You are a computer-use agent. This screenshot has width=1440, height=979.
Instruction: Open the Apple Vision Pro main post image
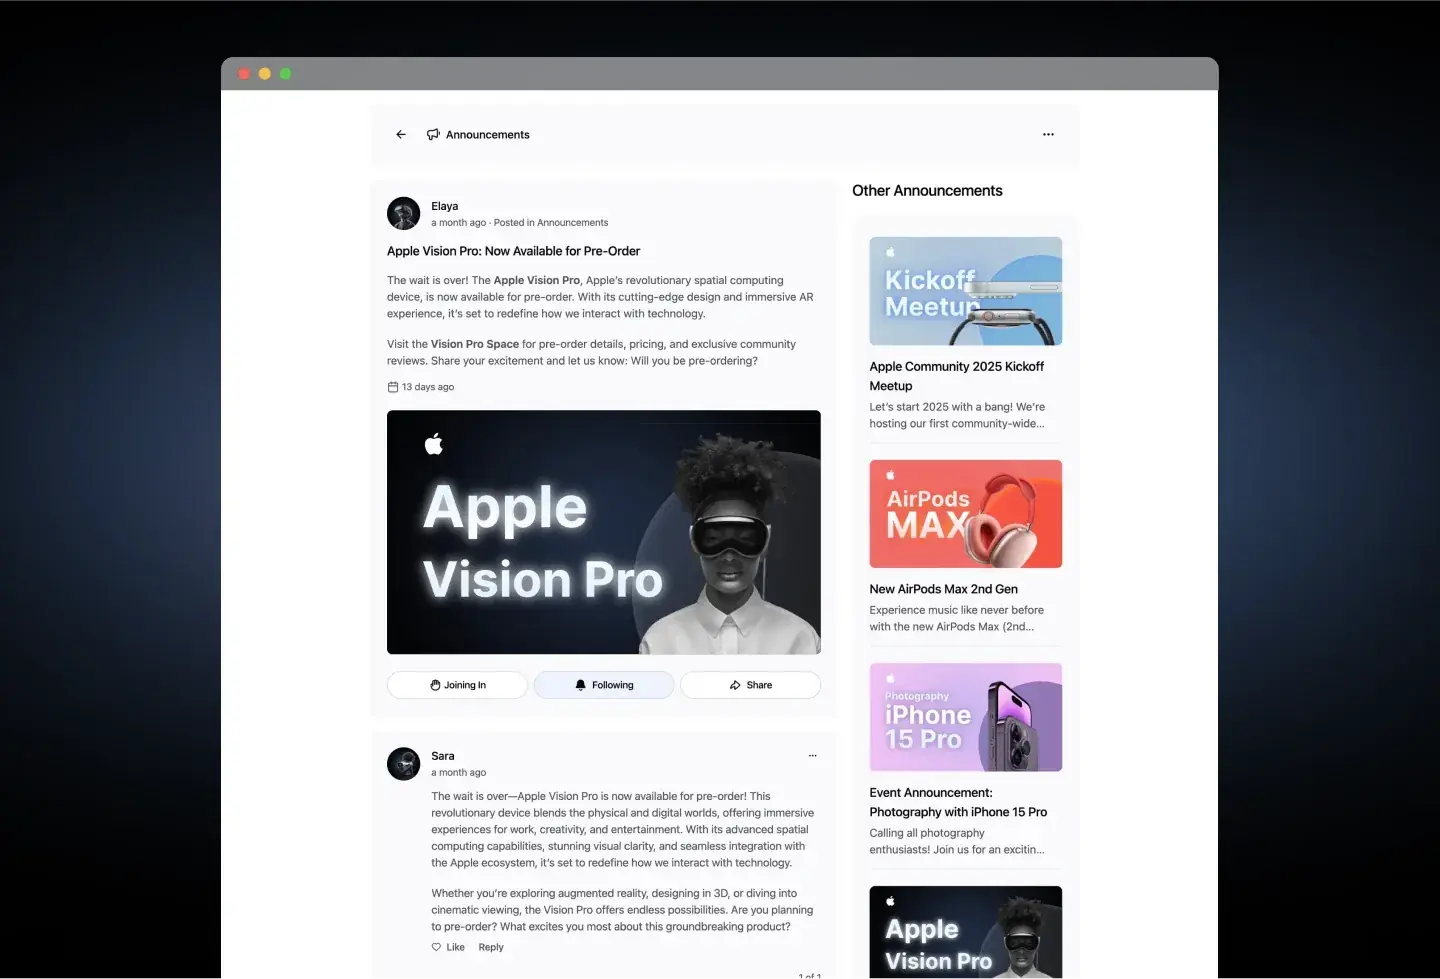coord(604,532)
